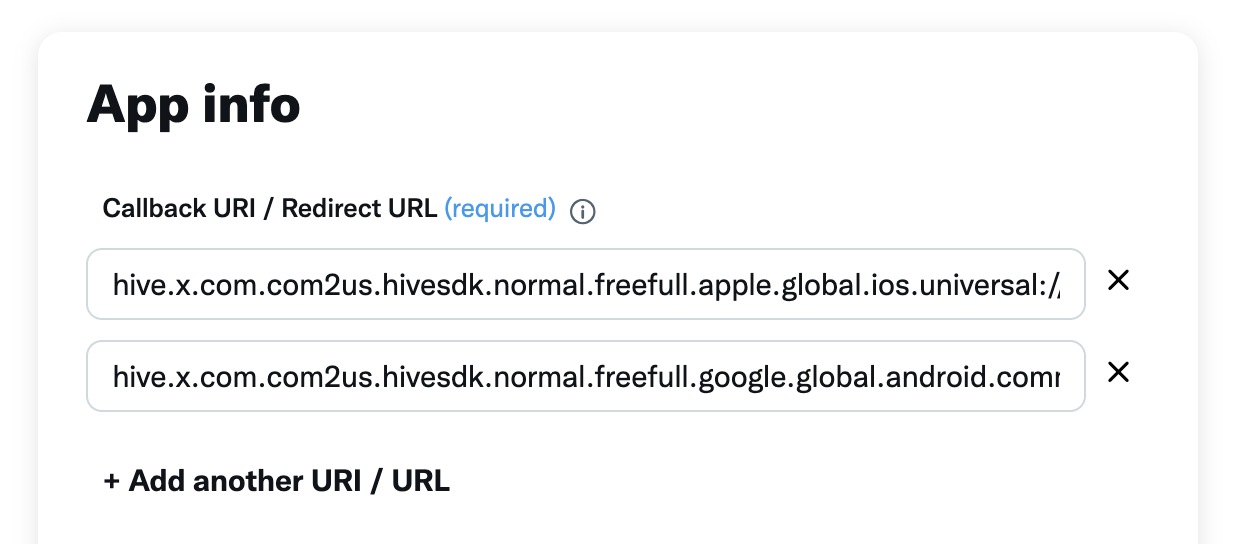Select the first Callback URI text box
The width and height of the screenshot is (1238, 544).
coord(585,284)
